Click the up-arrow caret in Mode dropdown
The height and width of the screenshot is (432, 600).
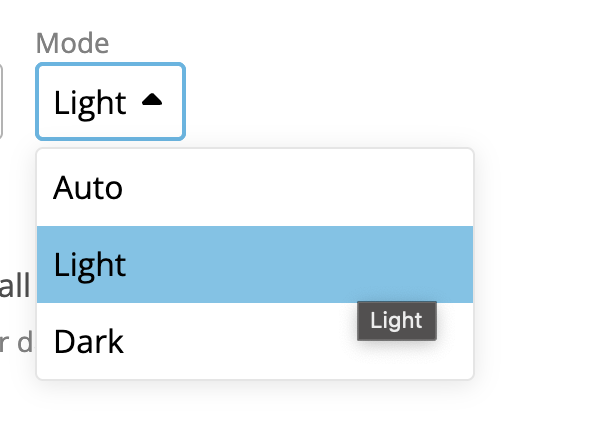[x=152, y=100]
